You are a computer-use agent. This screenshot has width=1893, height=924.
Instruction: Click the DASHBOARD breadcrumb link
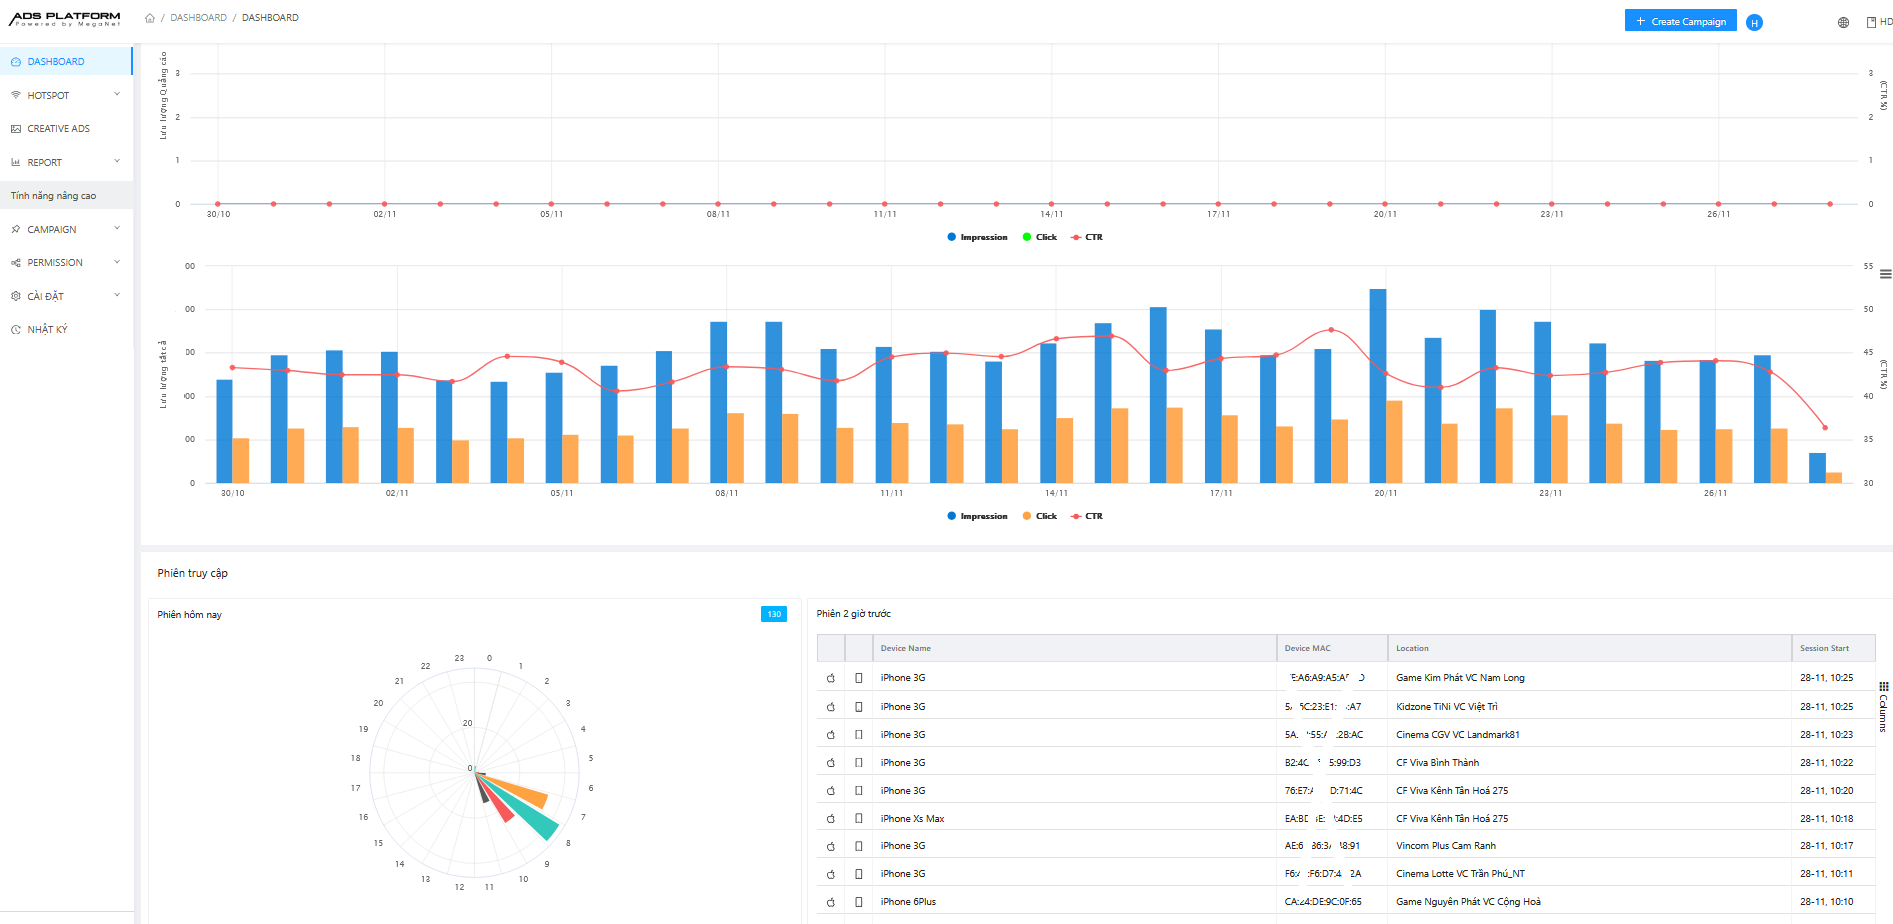198,18
